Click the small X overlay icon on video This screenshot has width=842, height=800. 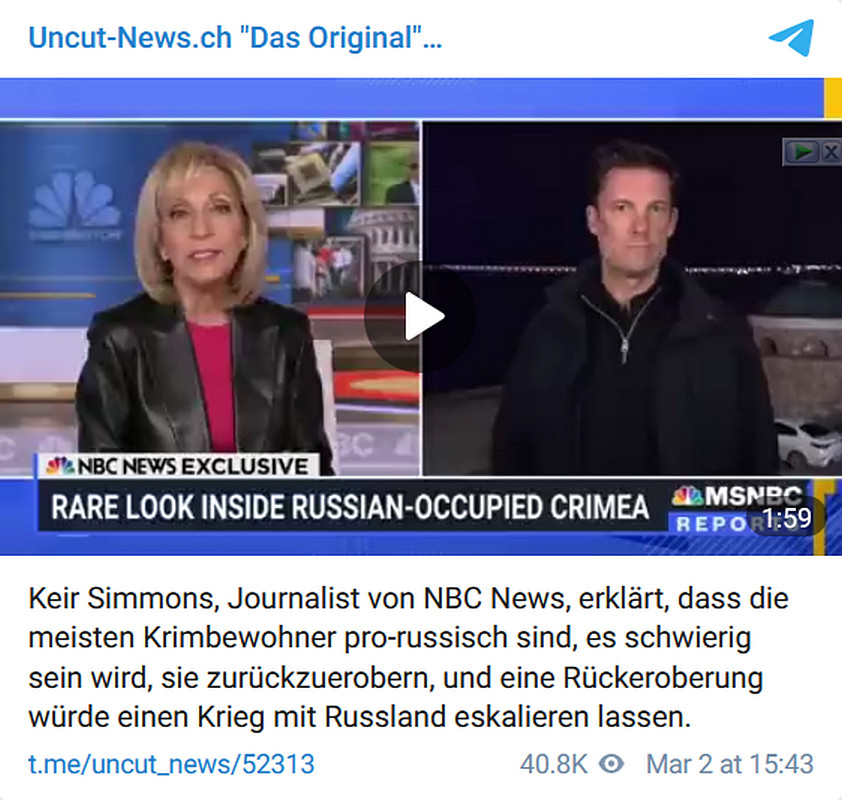pyautogui.click(x=830, y=152)
